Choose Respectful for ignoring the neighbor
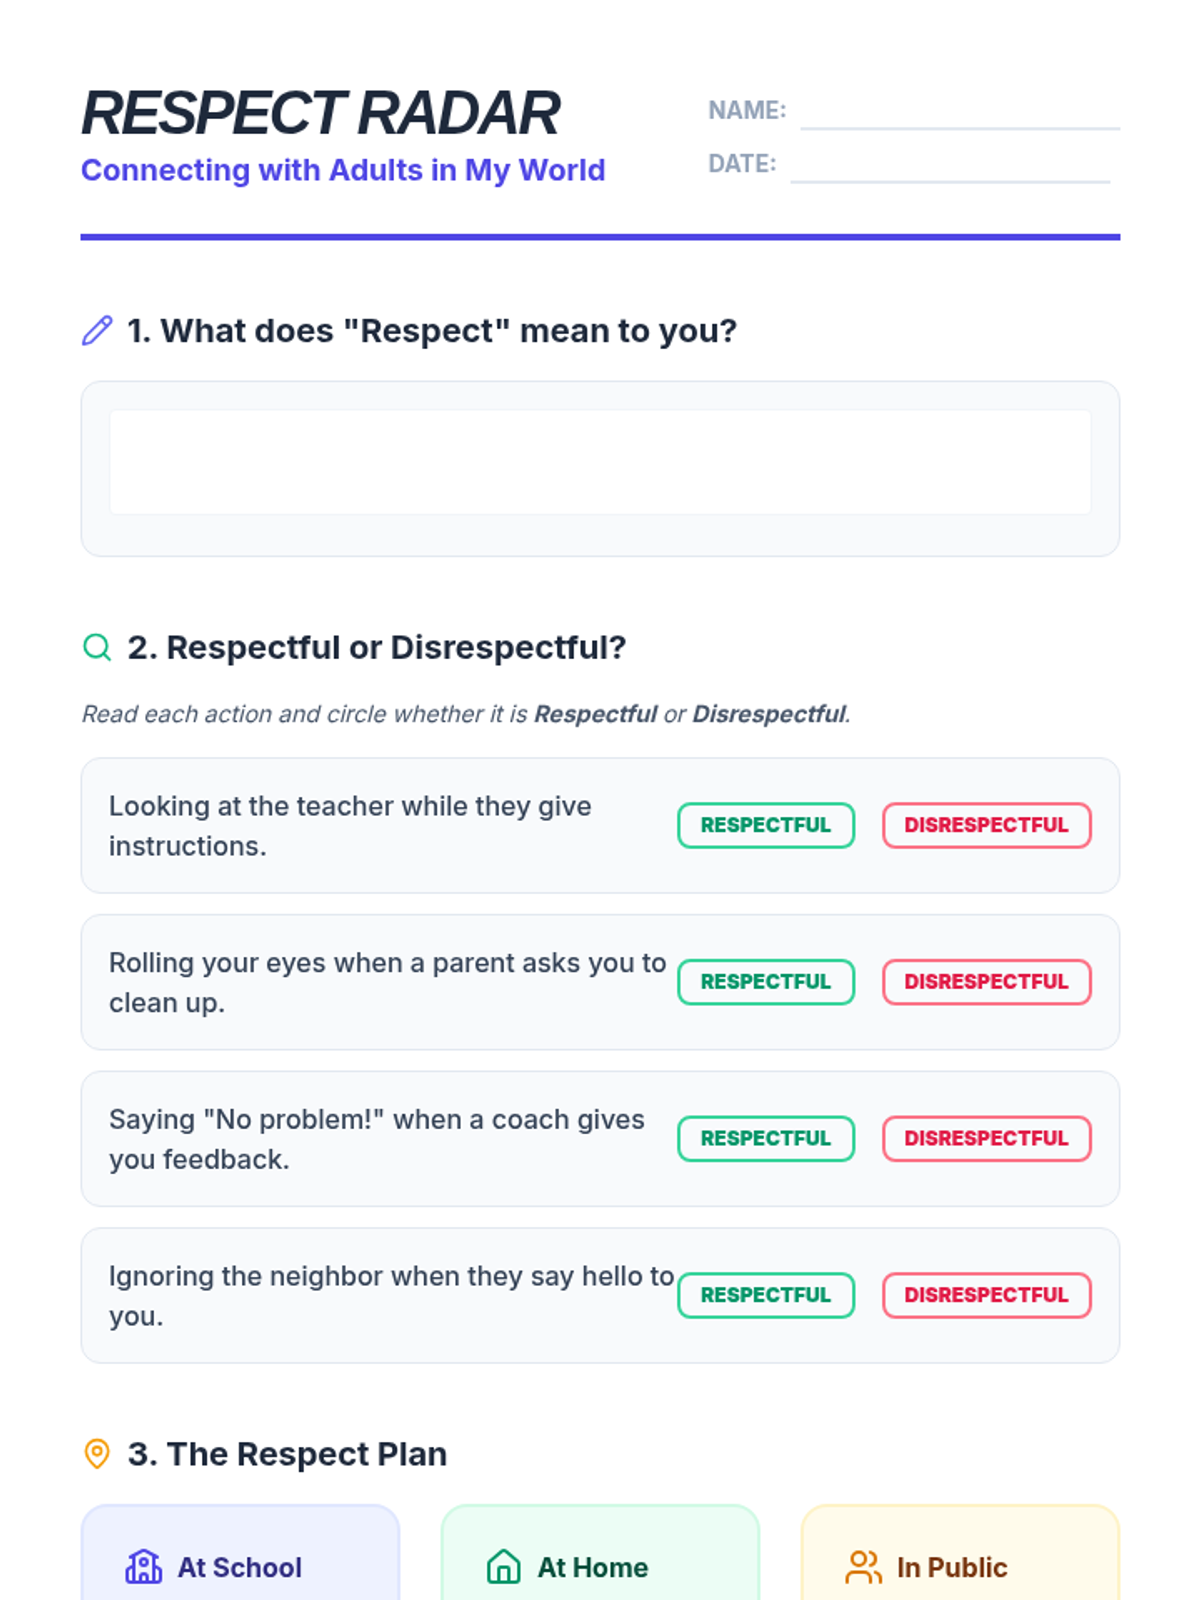 [765, 1295]
